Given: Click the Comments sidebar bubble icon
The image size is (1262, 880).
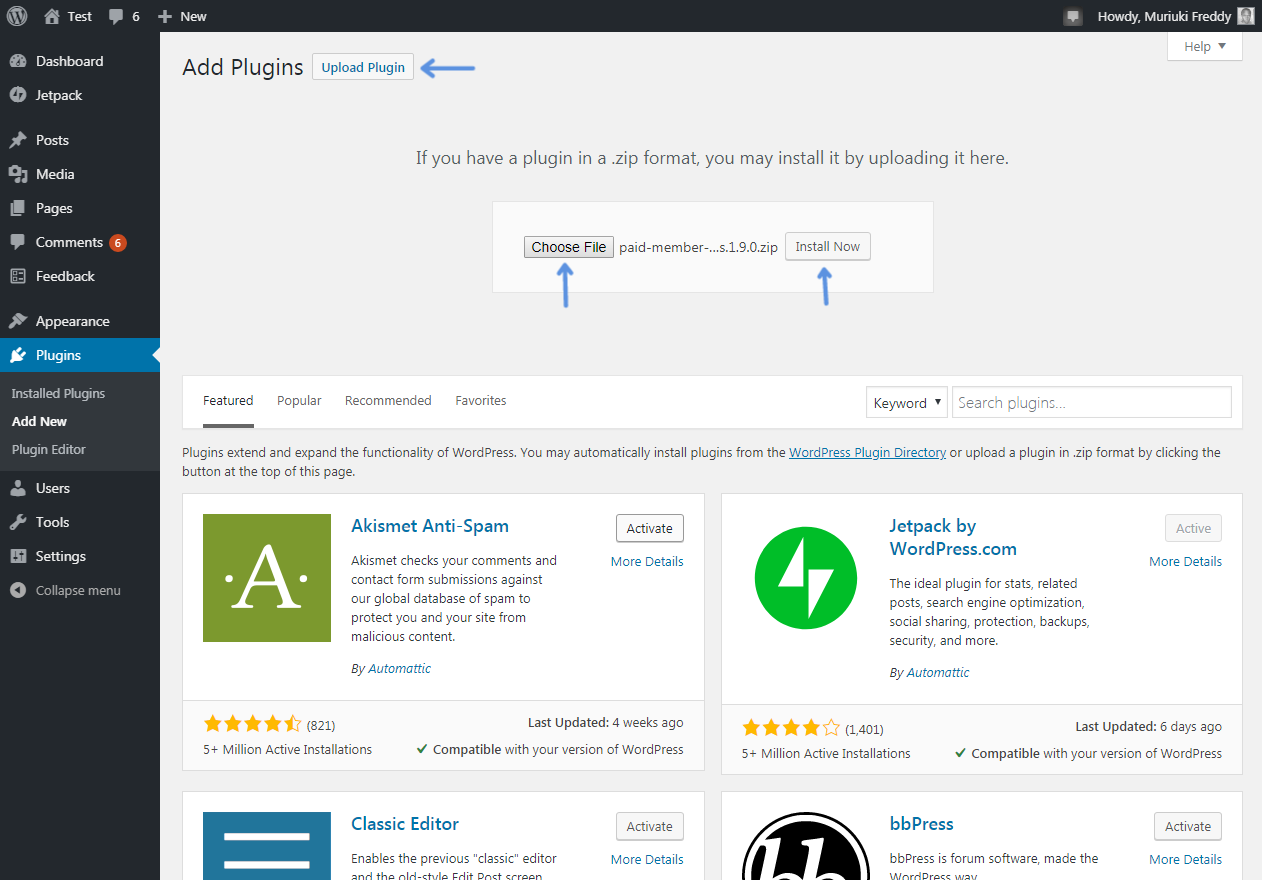Looking at the screenshot, I should [x=18, y=242].
